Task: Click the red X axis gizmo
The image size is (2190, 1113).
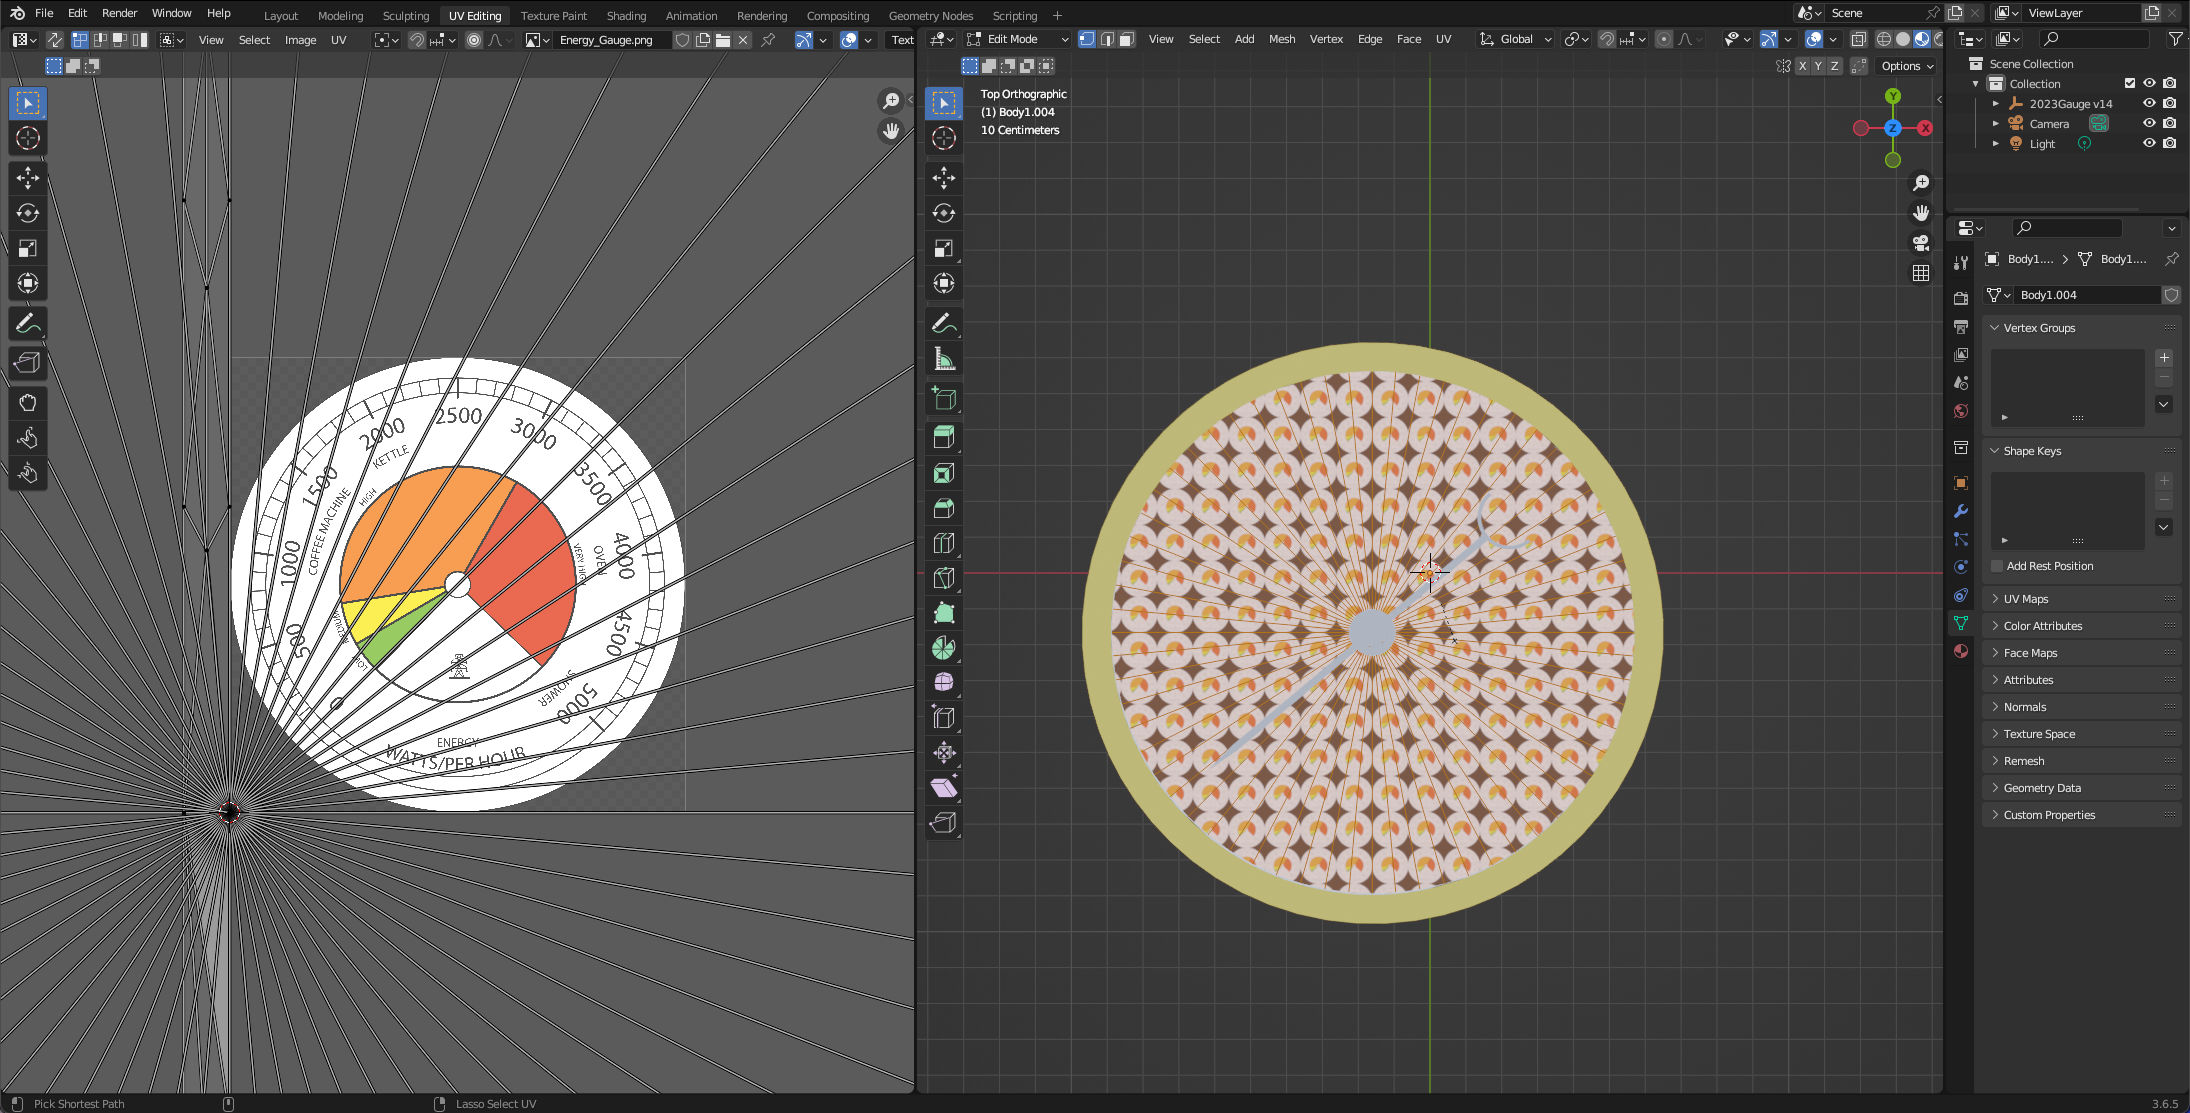Action: pyautogui.click(x=1925, y=128)
